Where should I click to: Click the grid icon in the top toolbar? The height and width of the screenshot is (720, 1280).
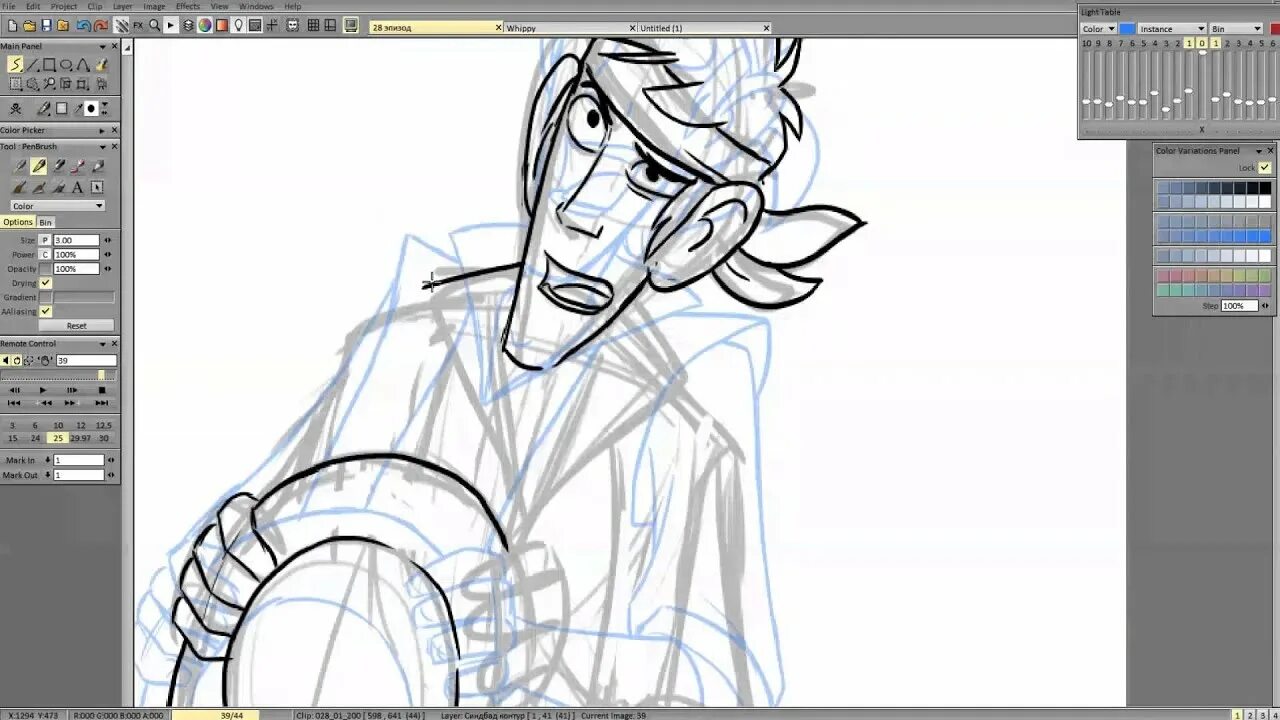click(313, 26)
